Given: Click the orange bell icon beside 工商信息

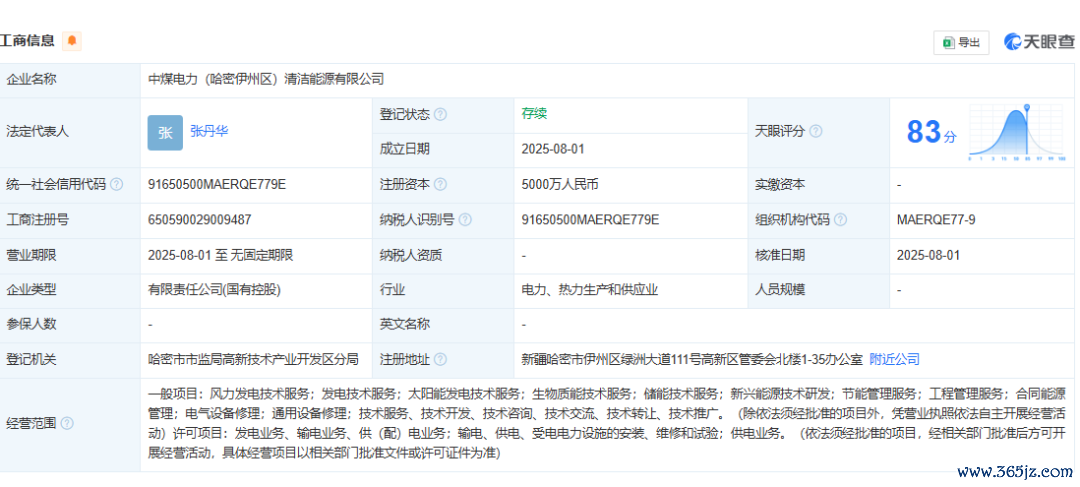Looking at the screenshot, I should click(72, 41).
